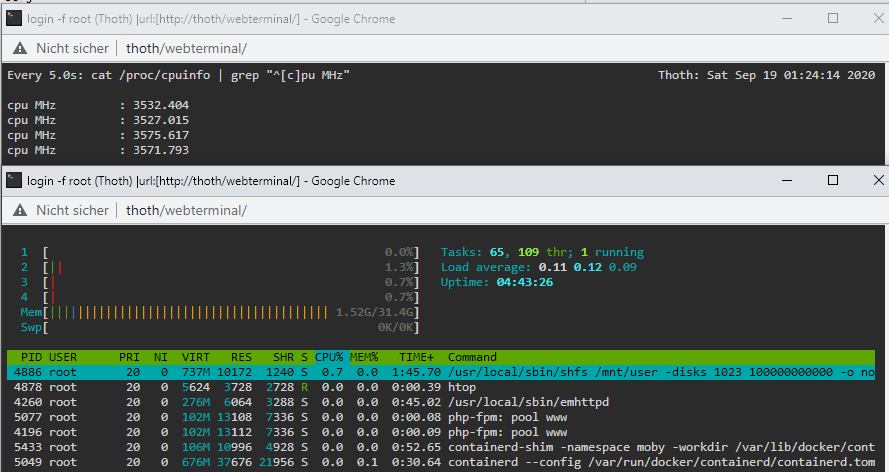Select the emhttpd process row
This screenshot has height=472, width=889.
tap(441, 402)
